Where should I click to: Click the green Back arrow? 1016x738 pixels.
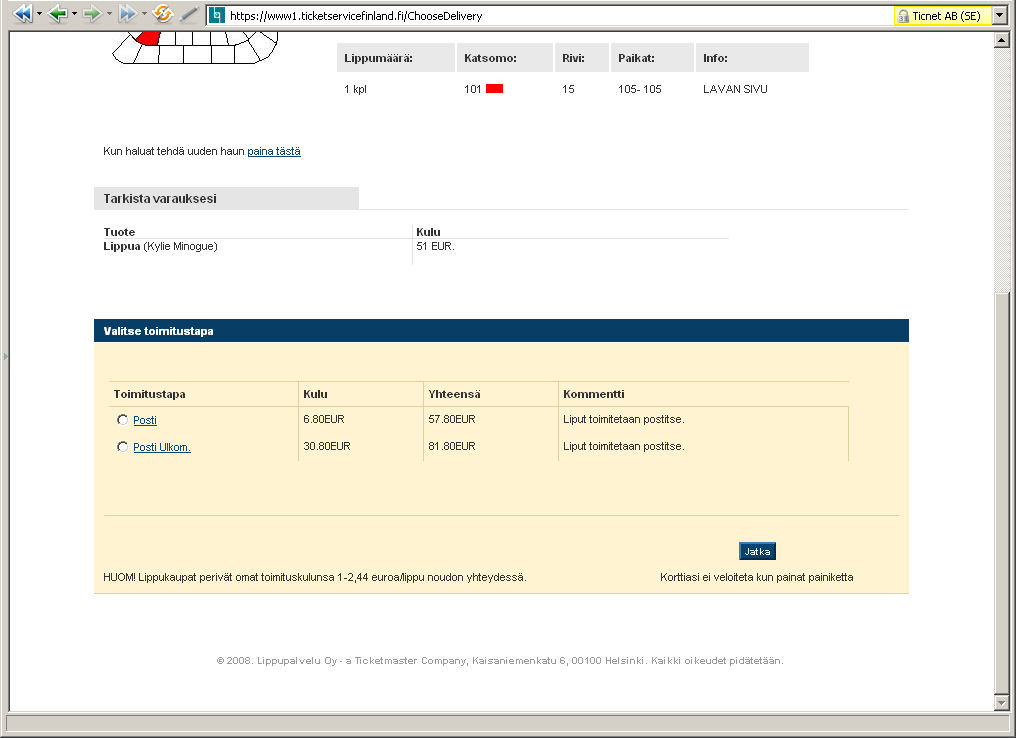coord(57,14)
